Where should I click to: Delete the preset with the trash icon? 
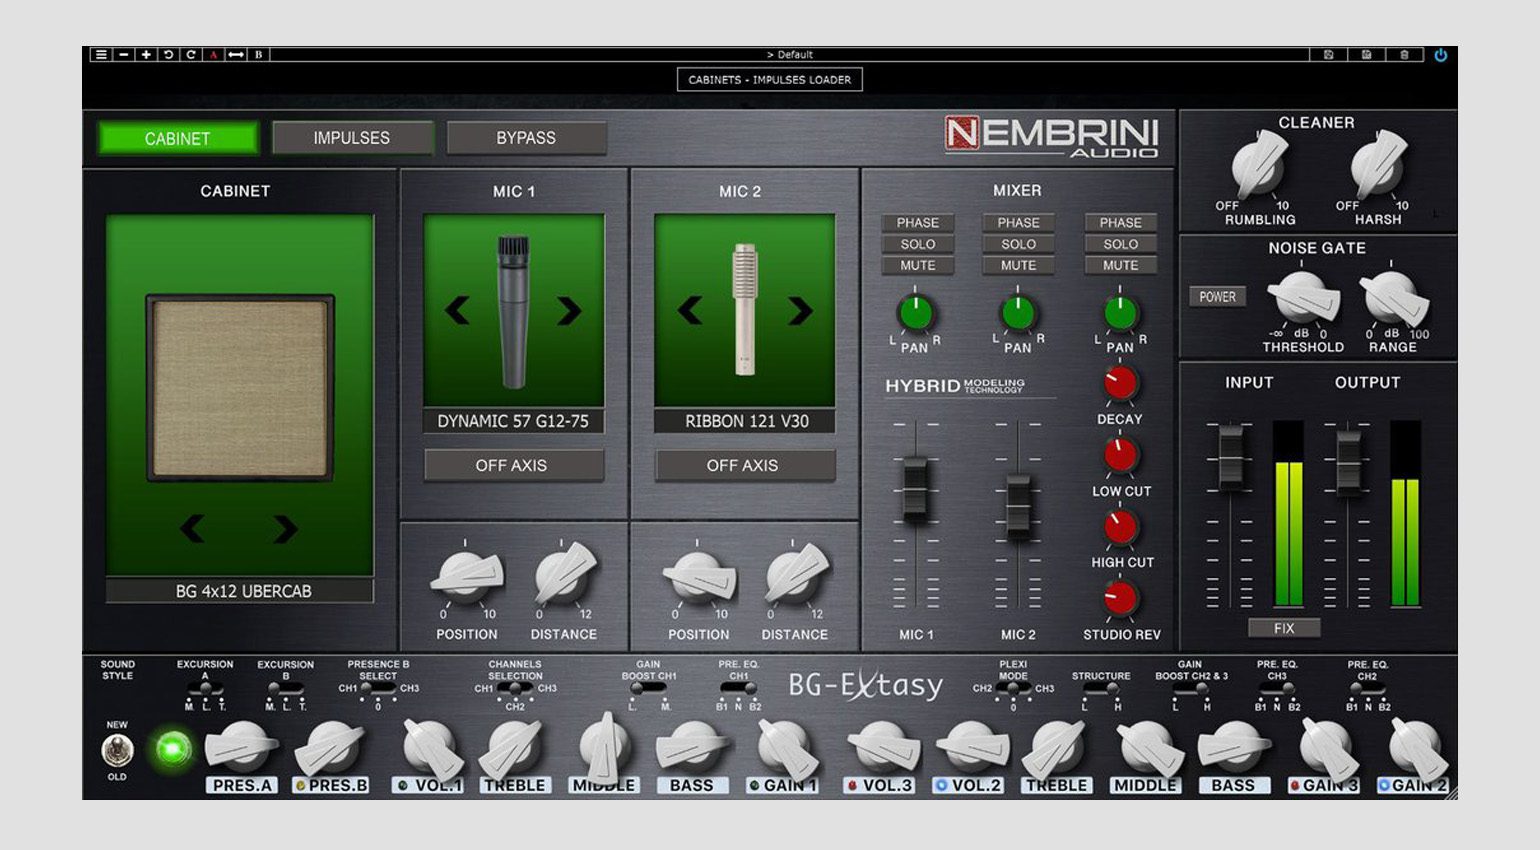click(x=1404, y=55)
